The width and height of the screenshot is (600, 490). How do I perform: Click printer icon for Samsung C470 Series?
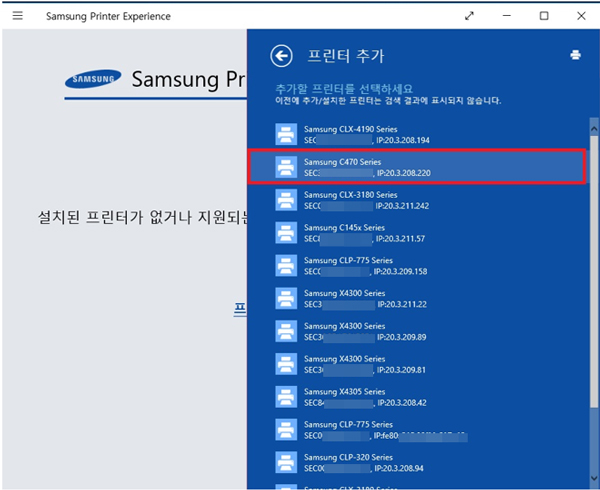coord(286,167)
